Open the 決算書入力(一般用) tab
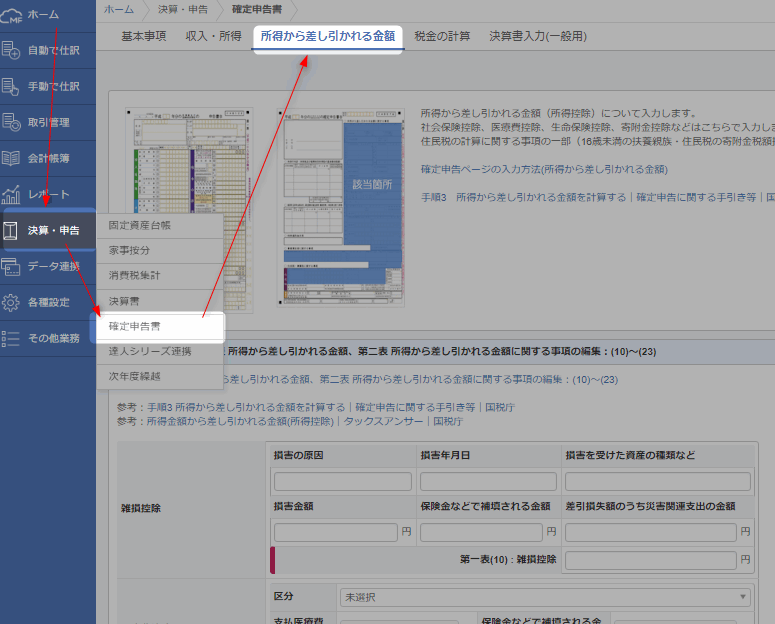Viewport: 775px width, 624px height. click(x=537, y=36)
